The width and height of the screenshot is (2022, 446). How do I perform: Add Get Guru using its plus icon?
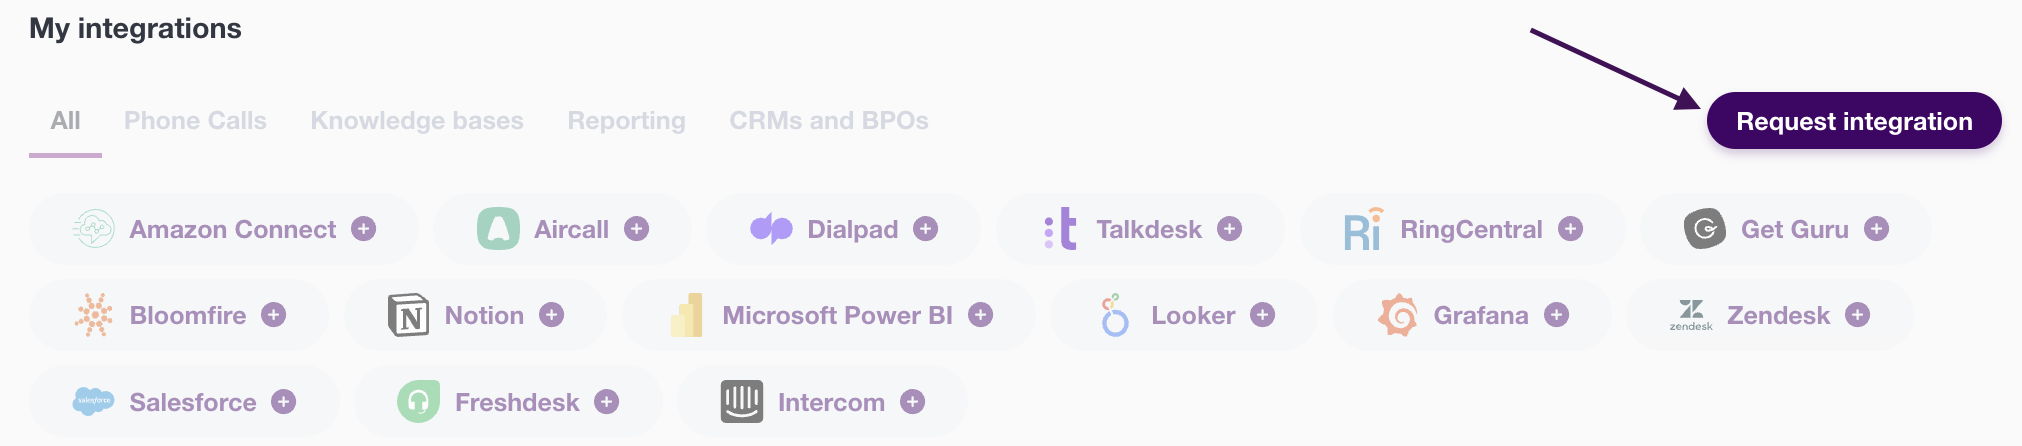click(1877, 229)
